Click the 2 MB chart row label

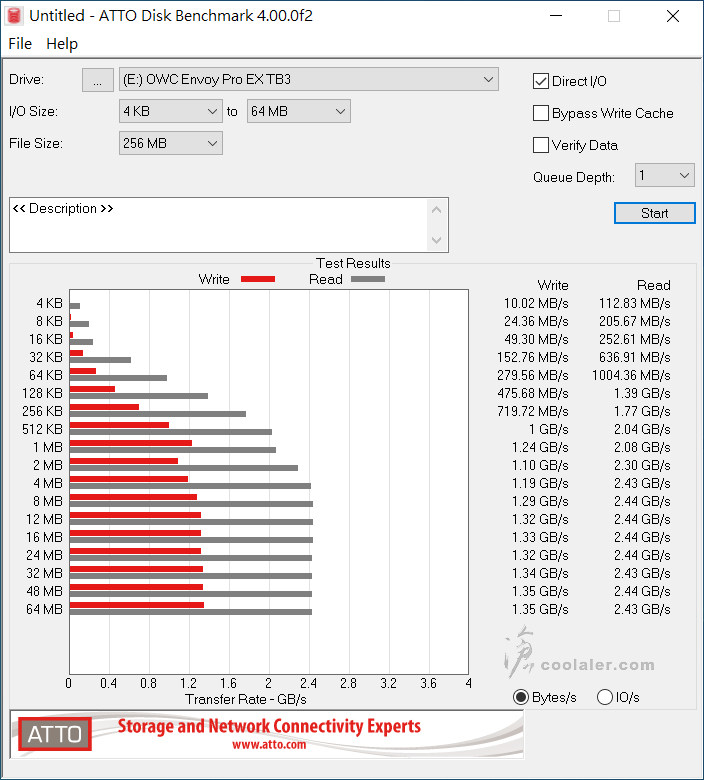tap(48, 465)
